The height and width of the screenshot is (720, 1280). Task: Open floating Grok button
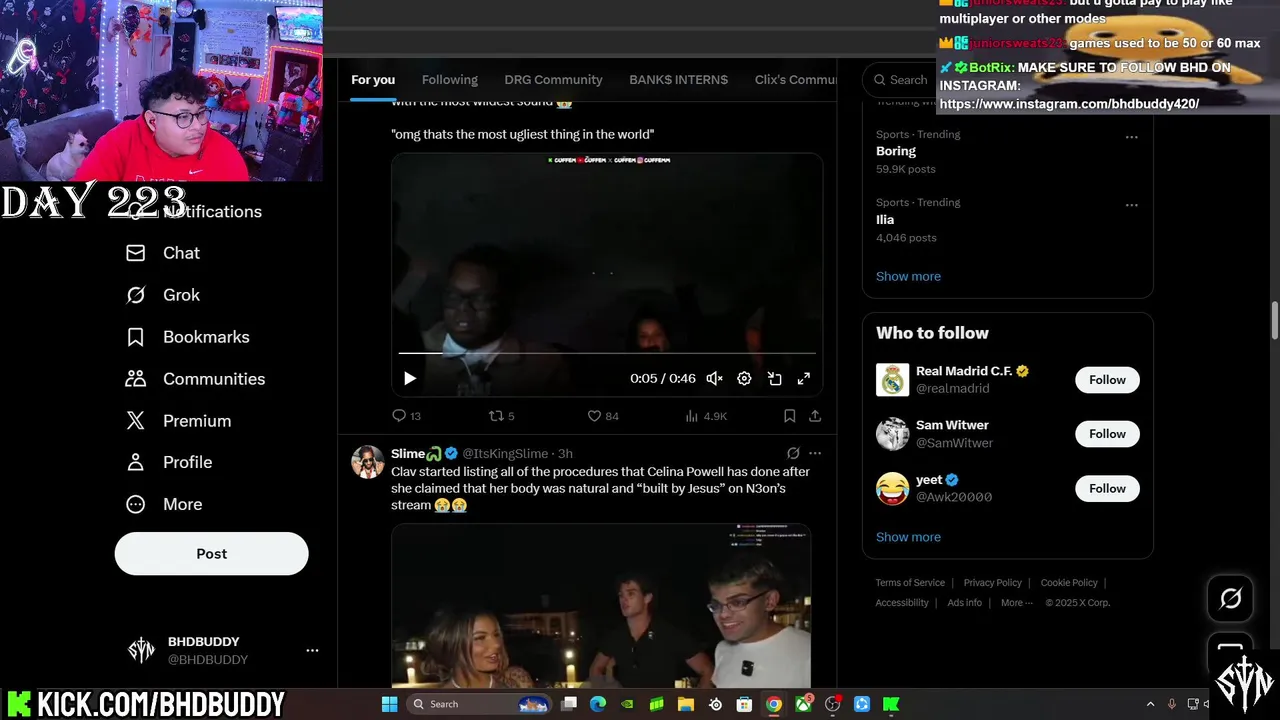click(x=1230, y=598)
